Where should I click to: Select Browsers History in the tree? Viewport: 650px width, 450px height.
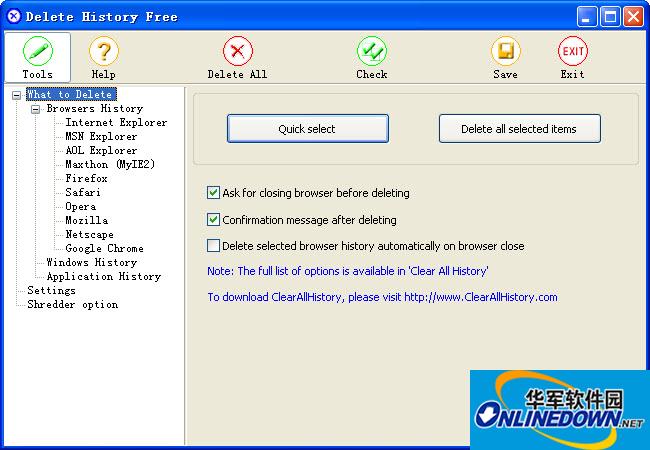[95, 109]
